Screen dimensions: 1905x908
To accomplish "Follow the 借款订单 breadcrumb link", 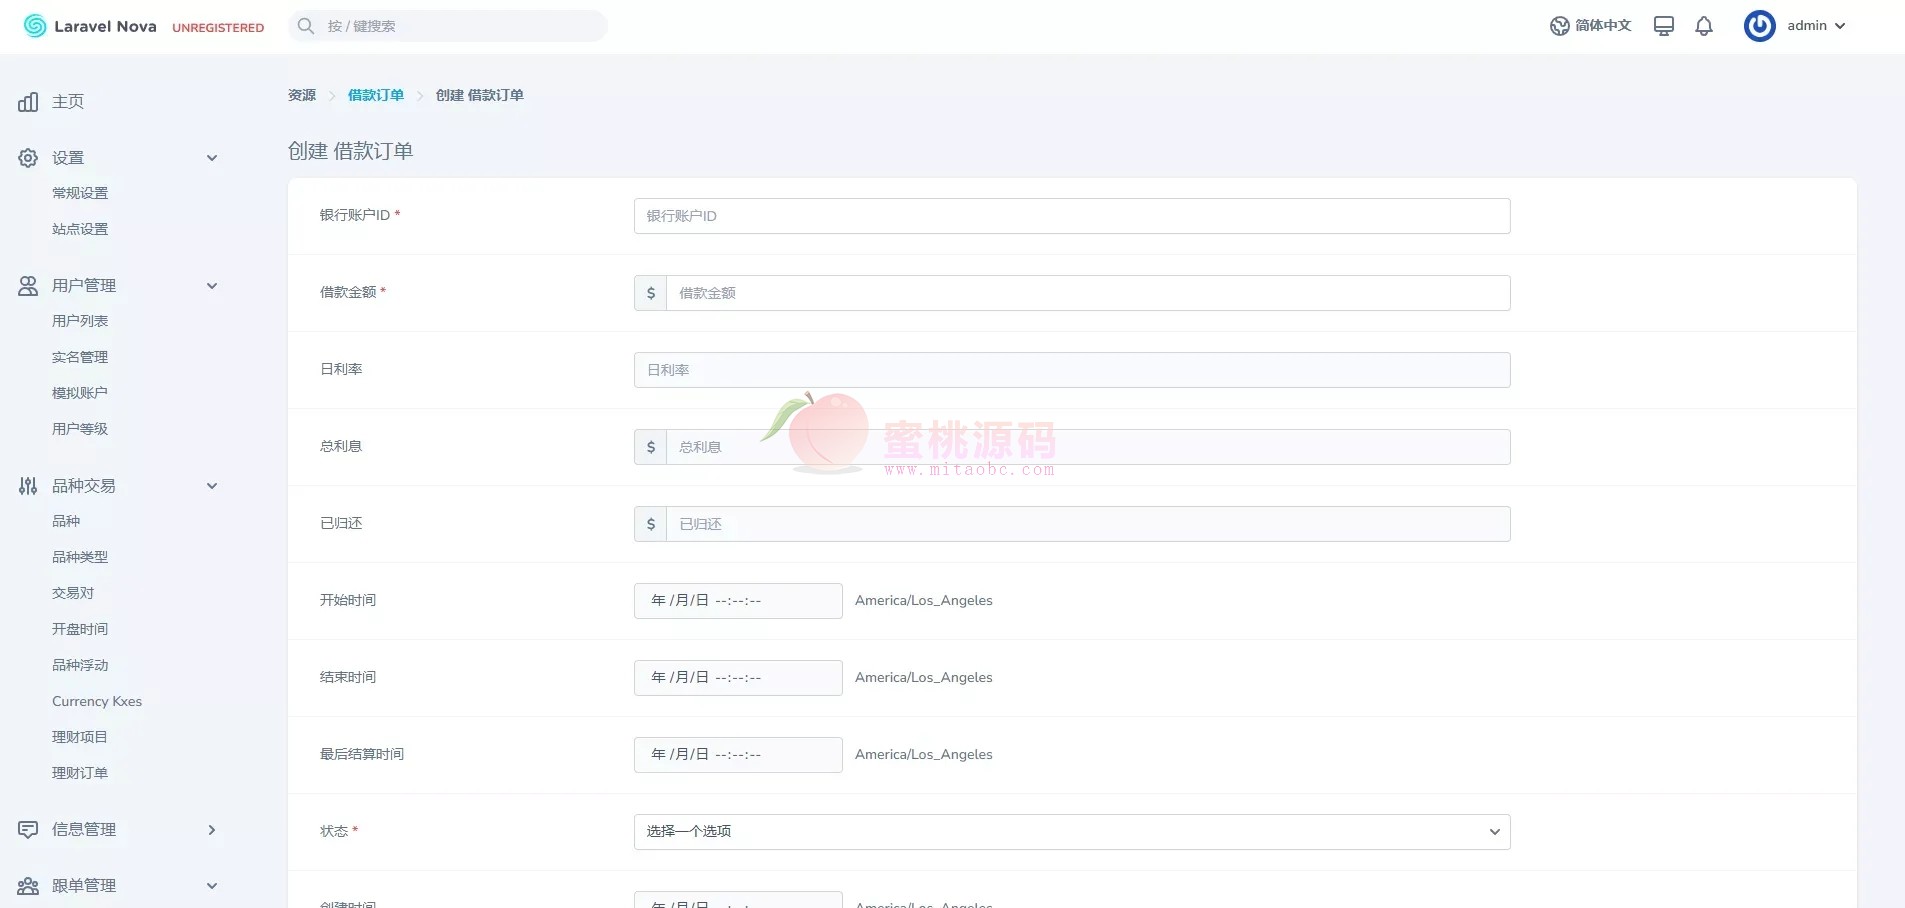I will coord(376,95).
